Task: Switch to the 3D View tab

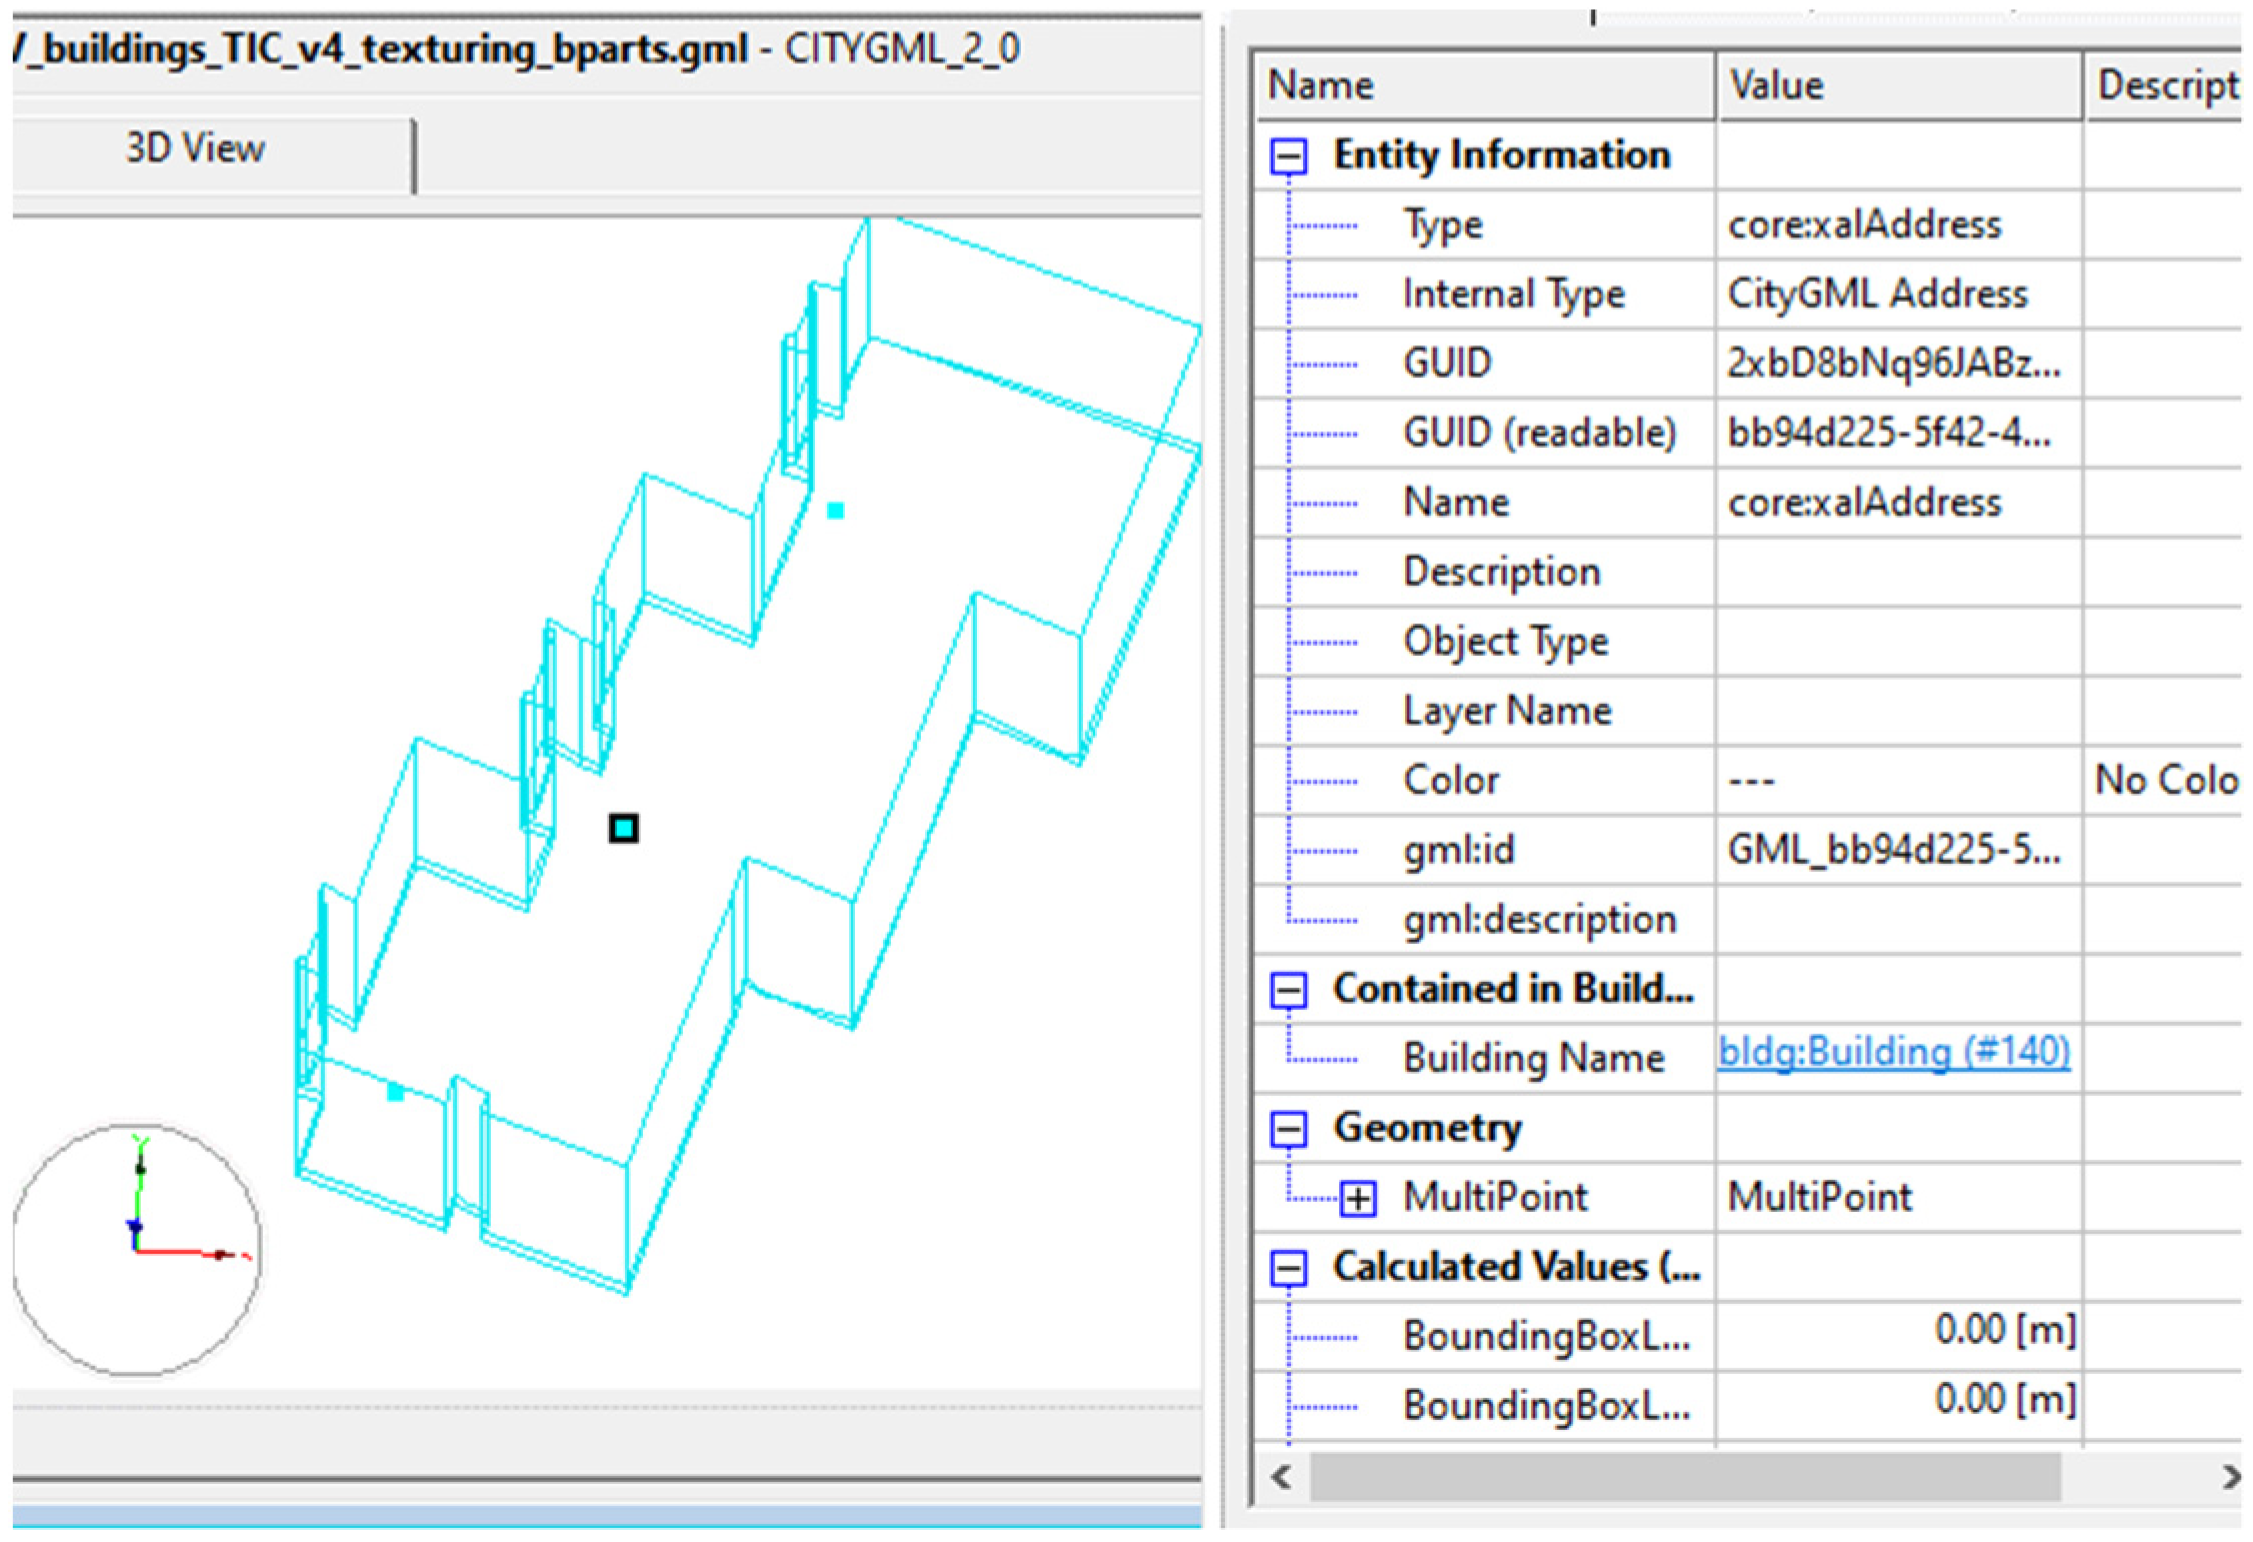Action: click(x=195, y=148)
